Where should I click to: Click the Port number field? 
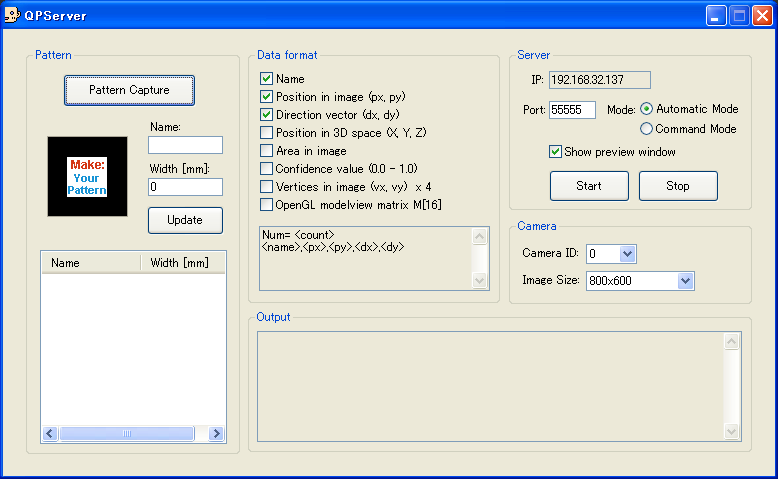pyautogui.click(x=572, y=110)
